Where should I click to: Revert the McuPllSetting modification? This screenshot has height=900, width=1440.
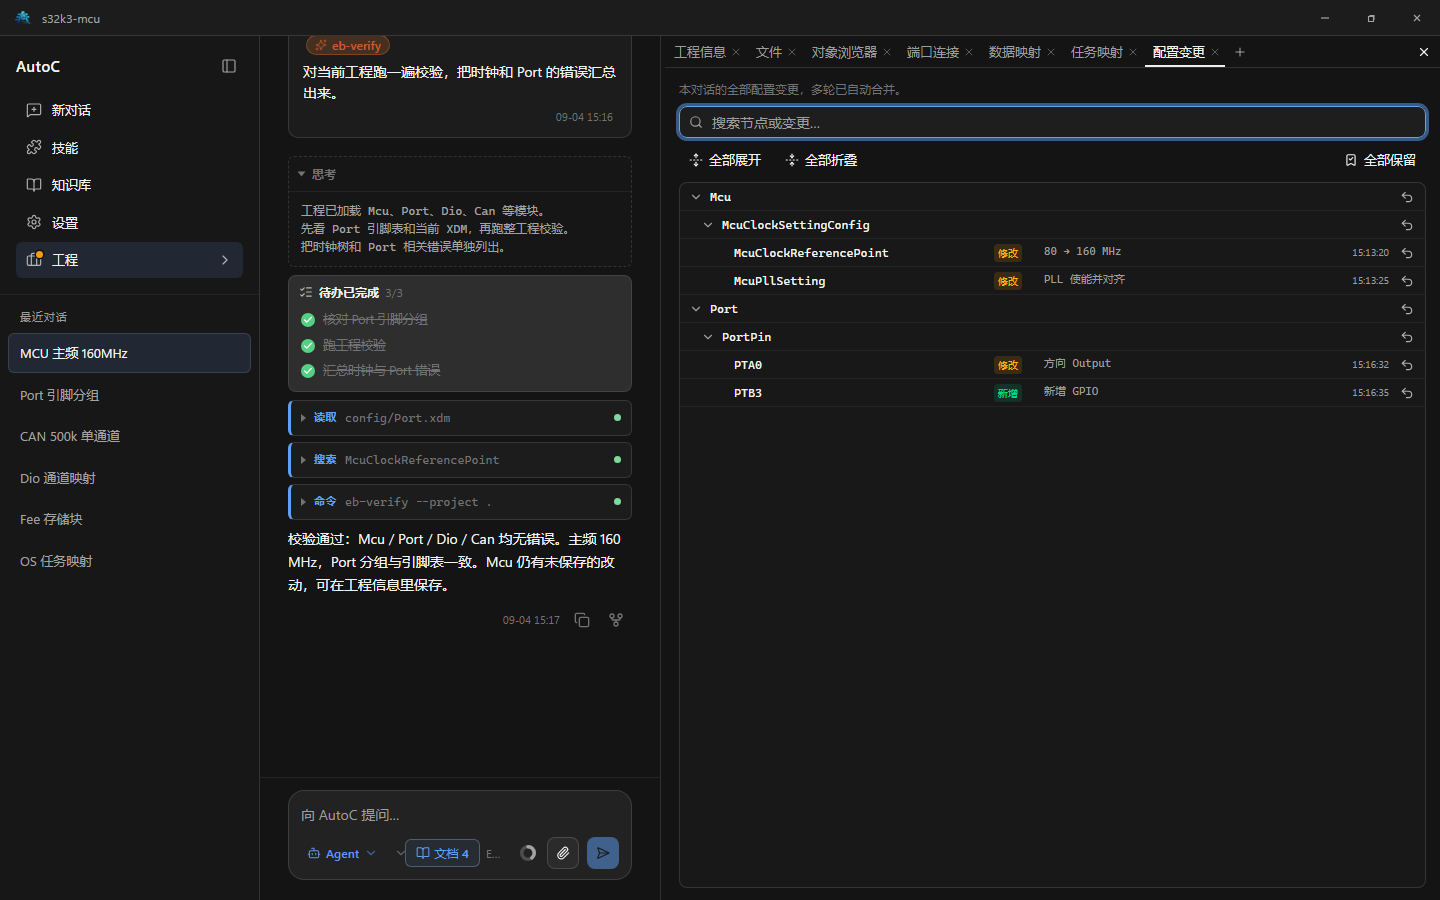pyautogui.click(x=1407, y=281)
